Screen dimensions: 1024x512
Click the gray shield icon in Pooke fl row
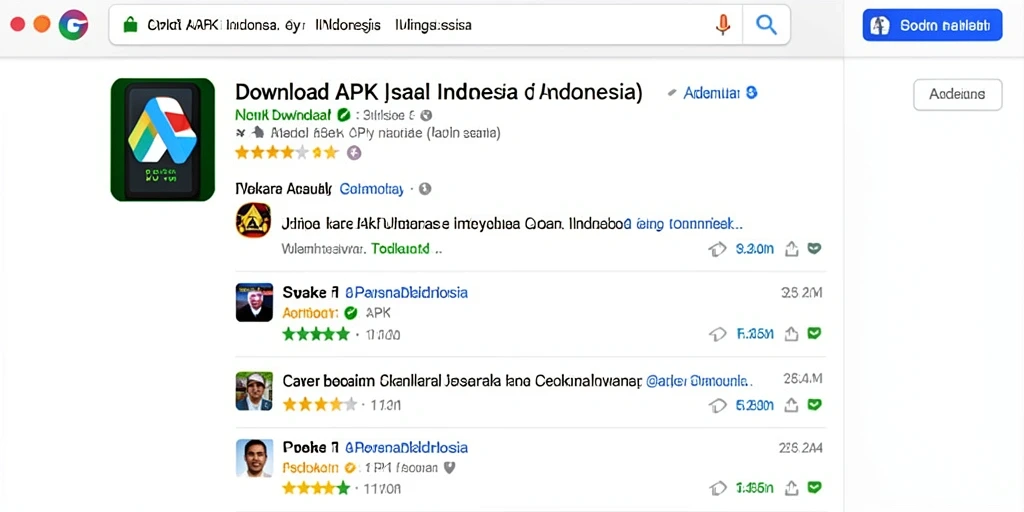coord(449,468)
